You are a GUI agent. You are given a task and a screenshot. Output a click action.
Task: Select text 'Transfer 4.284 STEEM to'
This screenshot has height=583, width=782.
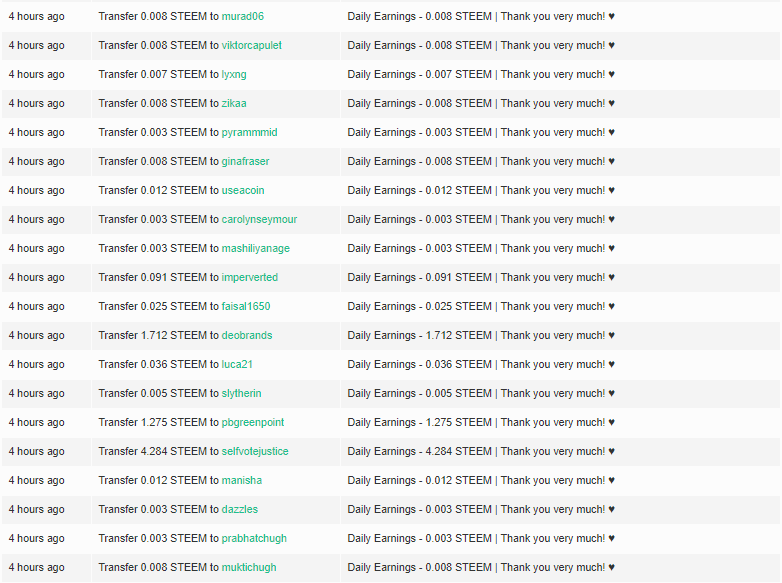tap(159, 450)
